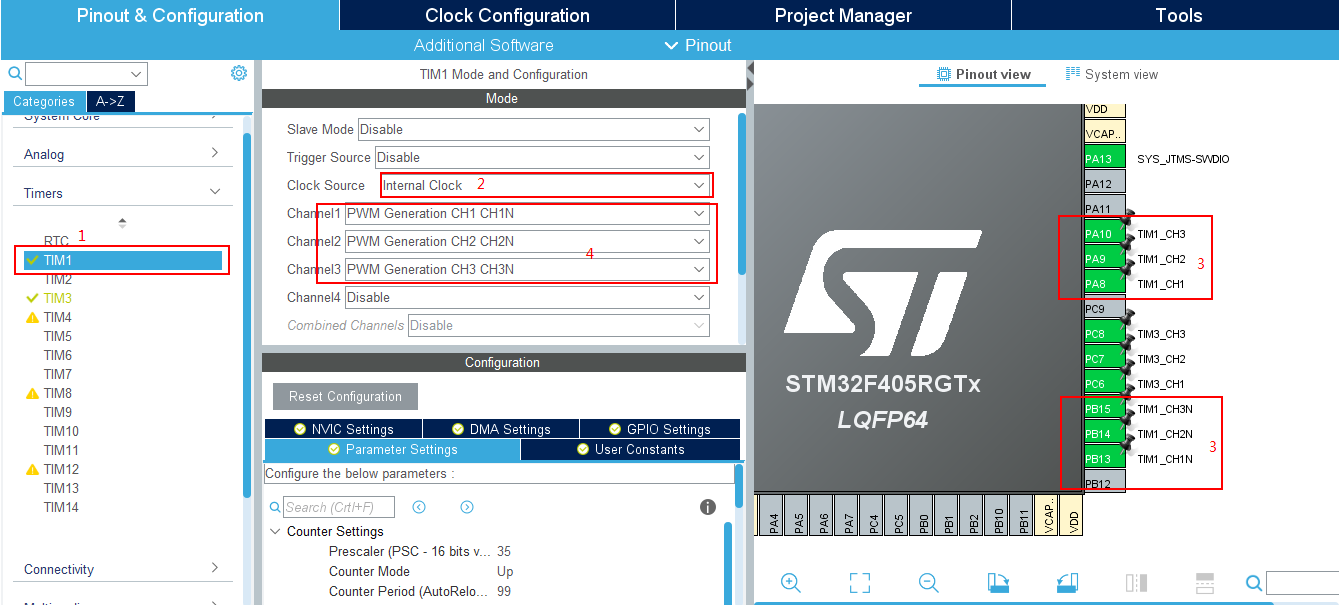Rotate the chip counterclockwise
Viewport: 1339px width, 605px height.
[1066, 582]
